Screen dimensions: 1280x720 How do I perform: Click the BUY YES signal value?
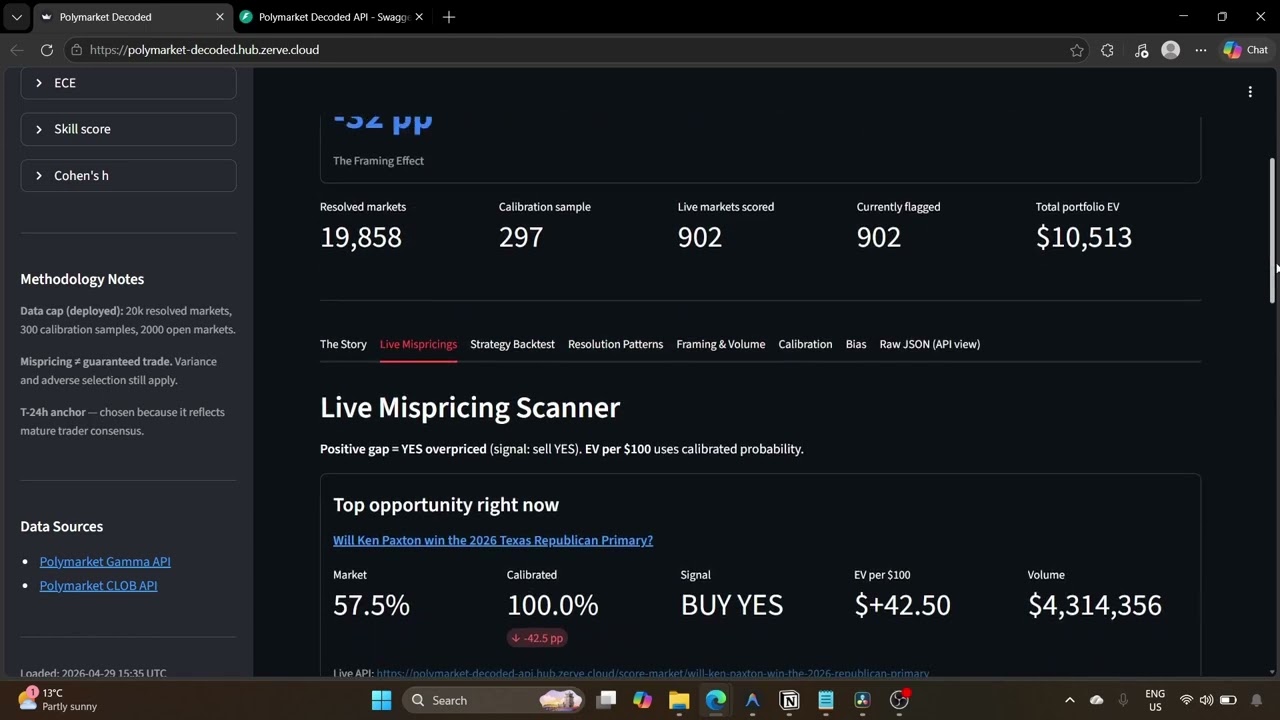(732, 605)
